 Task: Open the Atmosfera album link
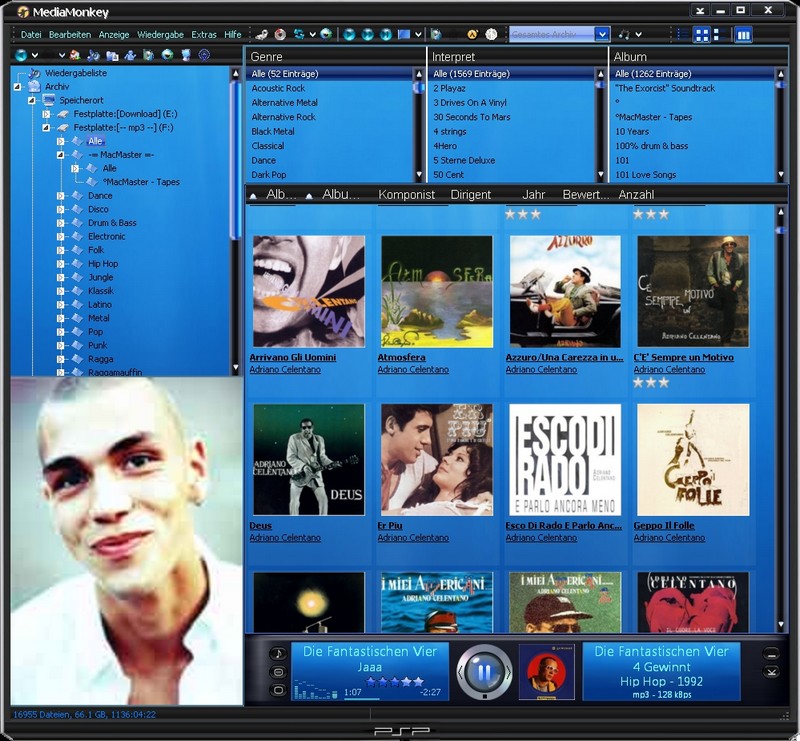(402, 357)
